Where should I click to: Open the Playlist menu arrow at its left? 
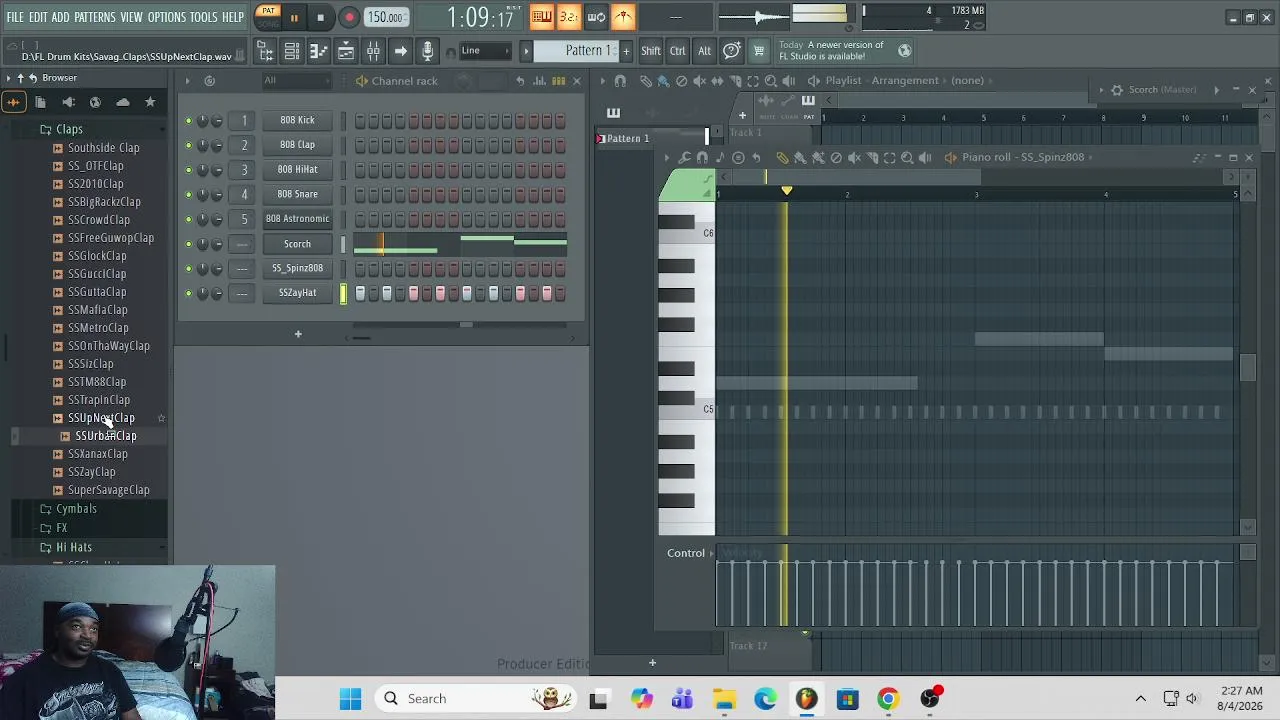tap(602, 81)
